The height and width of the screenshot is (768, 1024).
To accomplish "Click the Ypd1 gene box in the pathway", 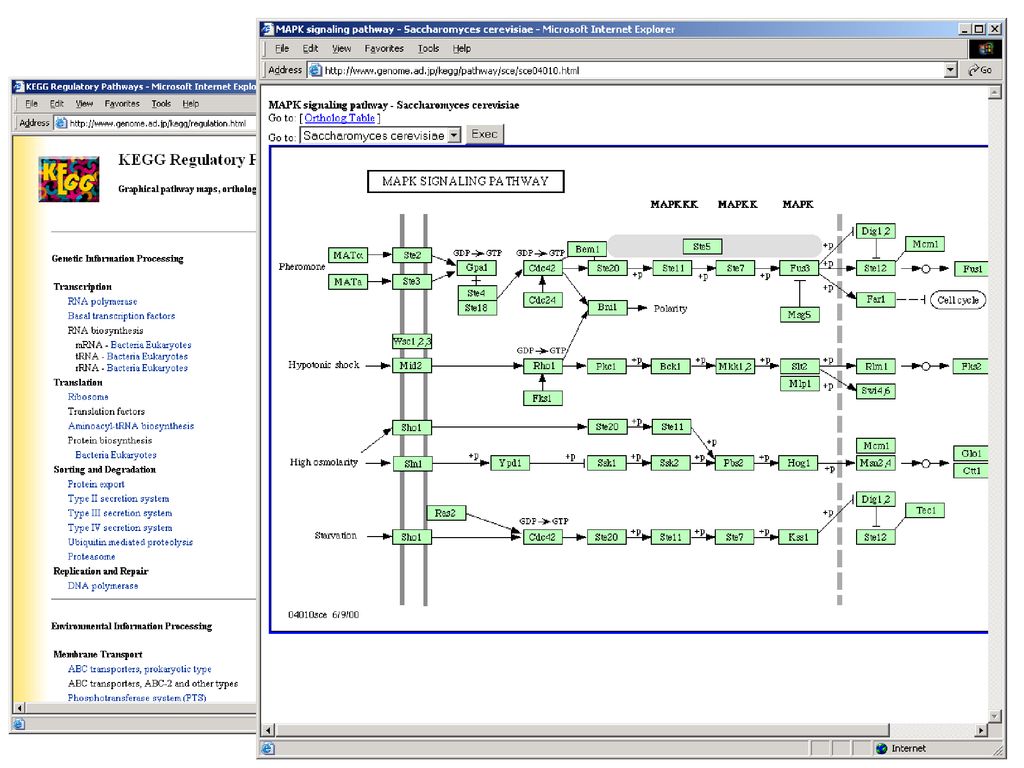I will tap(509, 463).
